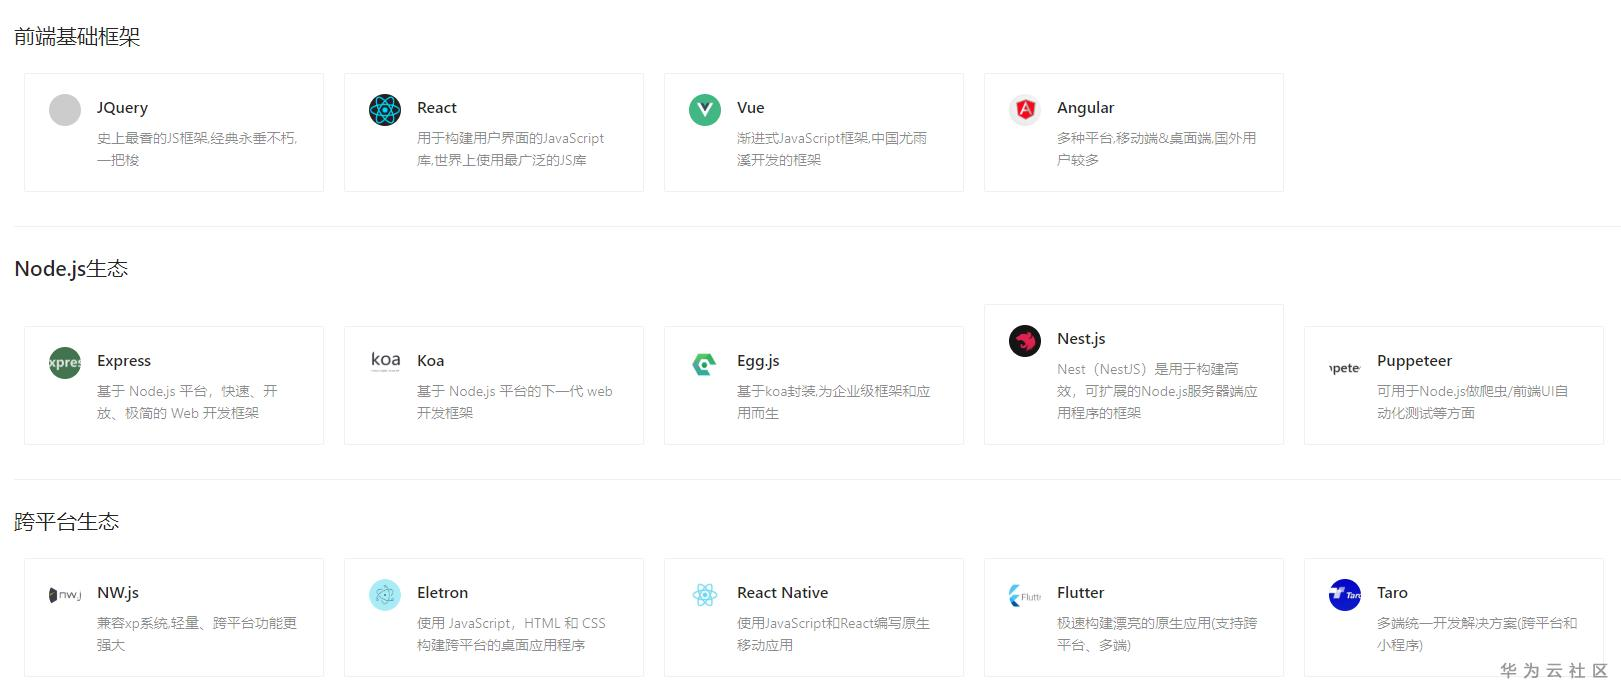Click the React atom logo icon
Image resolution: width=1621 pixels, height=696 pixels.
coord(385,110)
